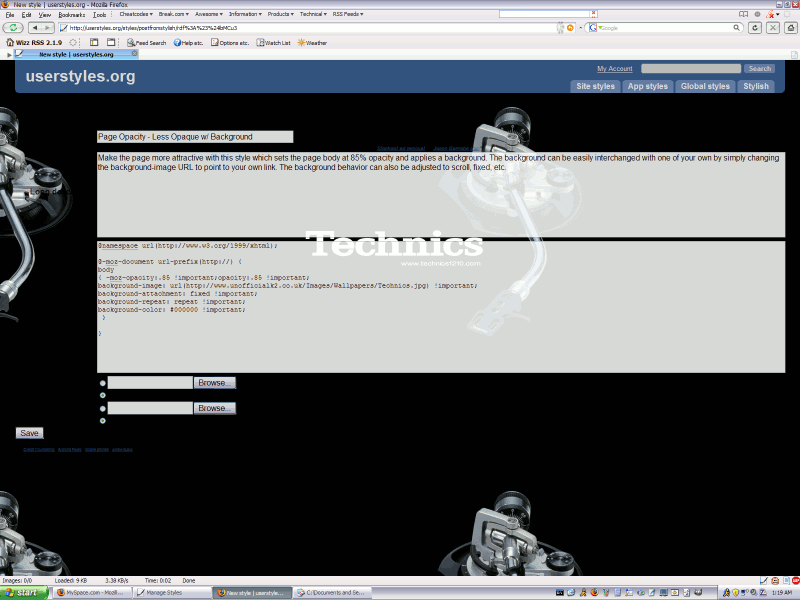Expand the tab list arrow left of tabs
The image size is (800, 600).
[x=9, y=54]
